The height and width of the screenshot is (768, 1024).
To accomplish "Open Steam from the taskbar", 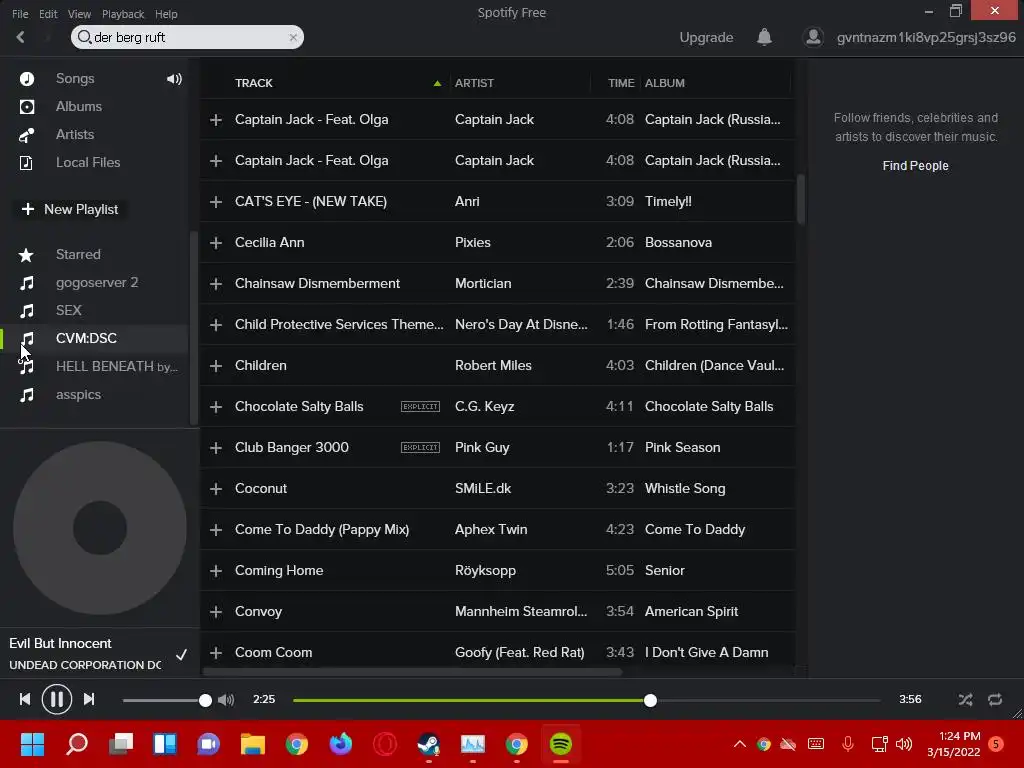I will [428, 744].
